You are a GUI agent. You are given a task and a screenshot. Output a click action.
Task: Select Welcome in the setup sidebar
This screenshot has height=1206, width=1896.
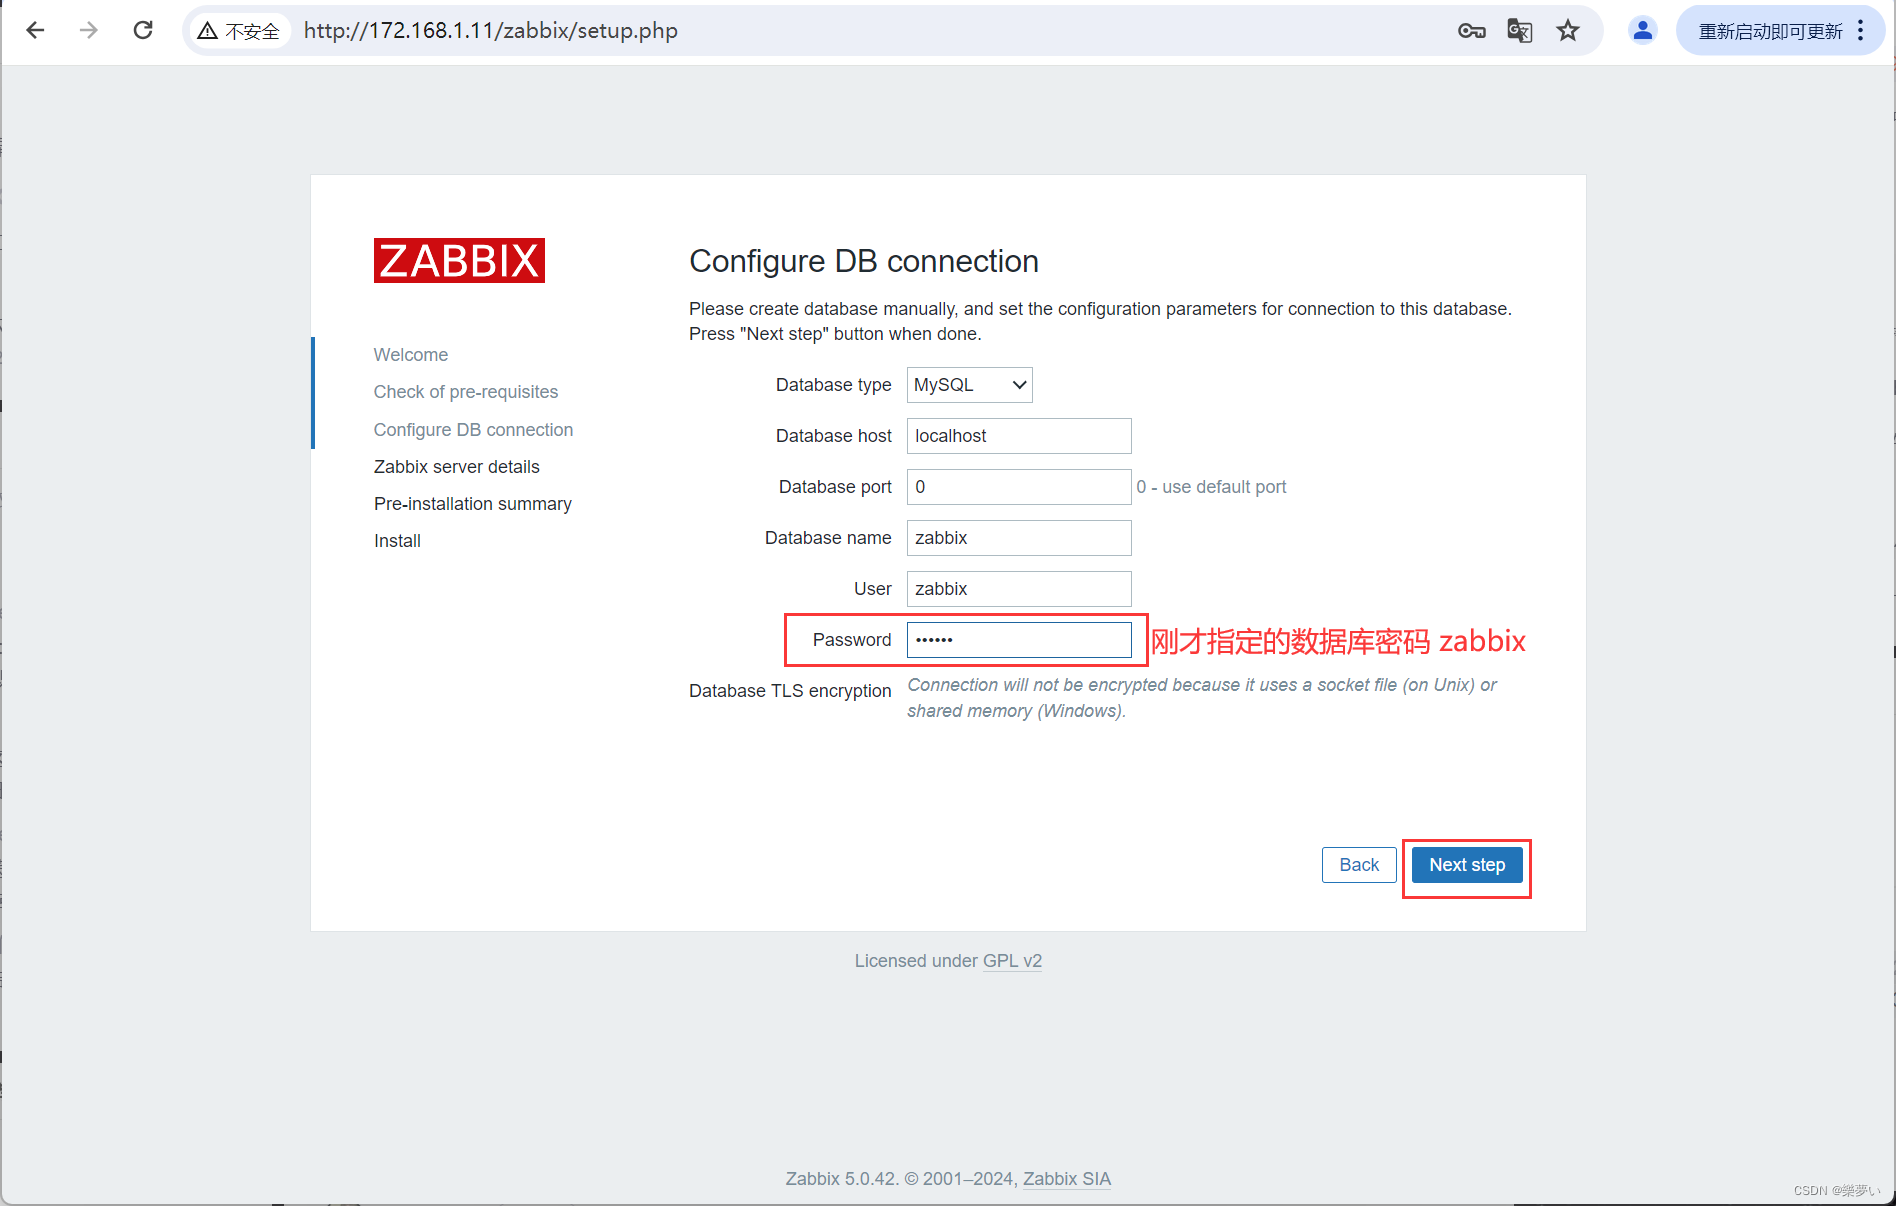click(x=410, y=354)
